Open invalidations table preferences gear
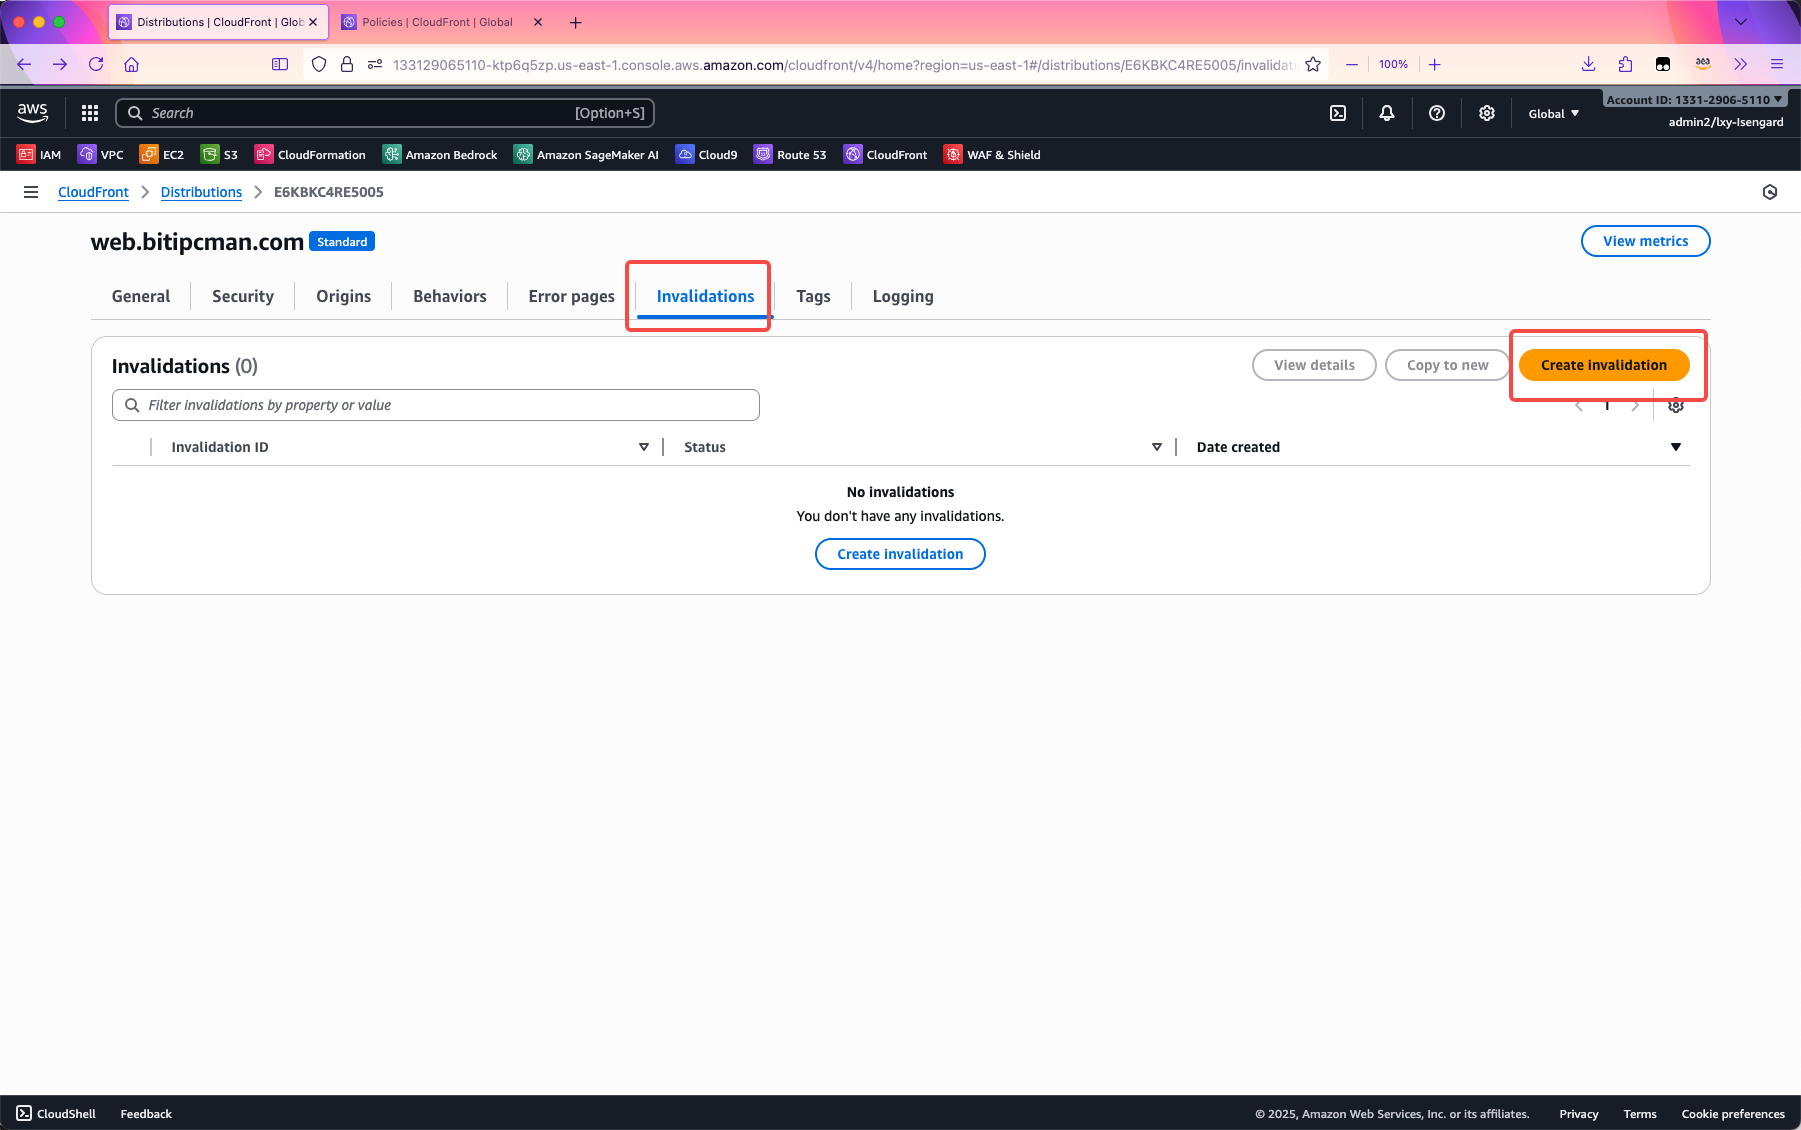 coord(1676,405)
